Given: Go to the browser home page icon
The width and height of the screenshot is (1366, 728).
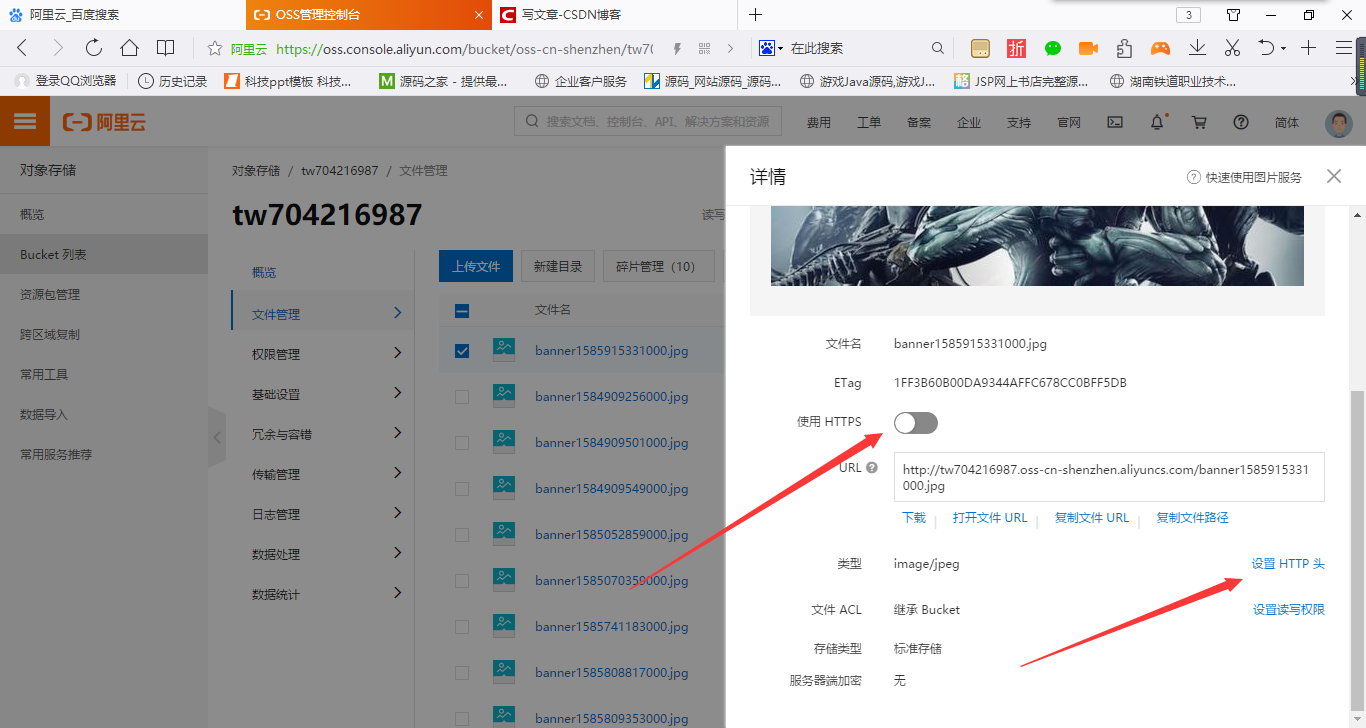Looking at the screenshot, I should pyautogui.click(x=129, y=48).
